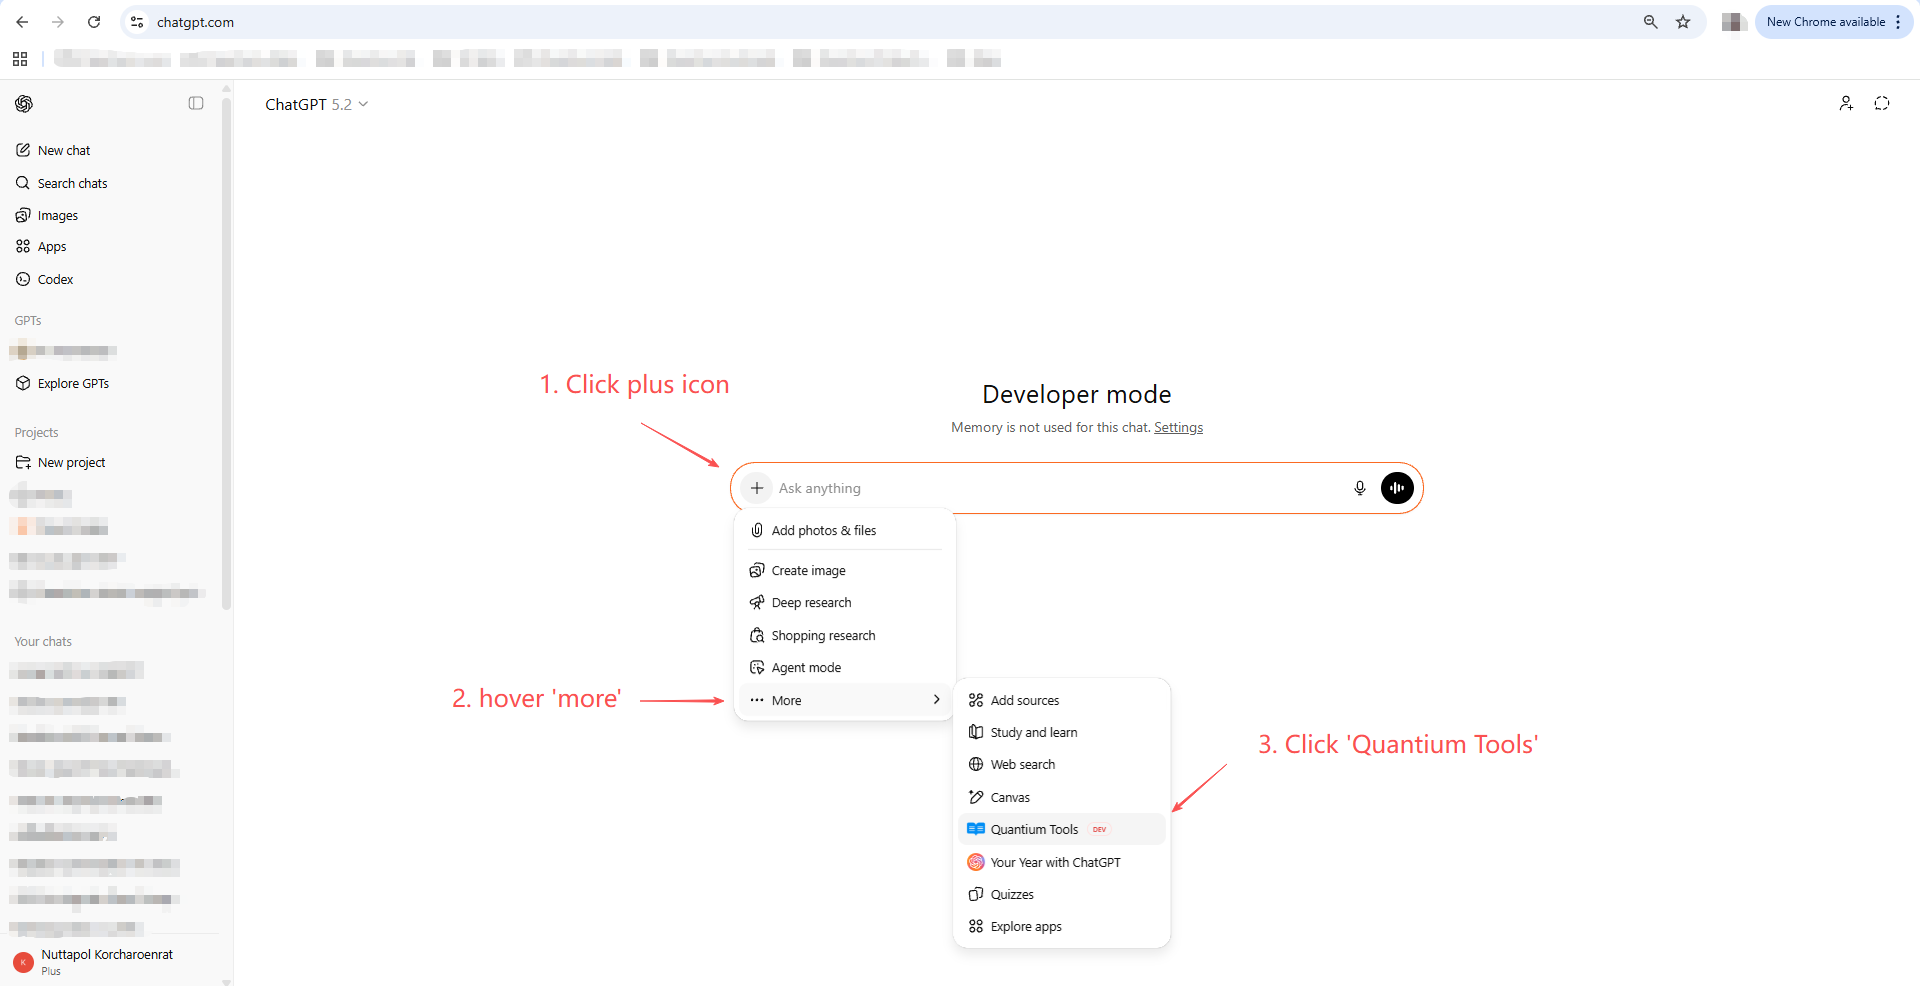Click the Developer mode heading
Image resolution: width=1920 pixels, height=986 pixels.
(1077, 394)
